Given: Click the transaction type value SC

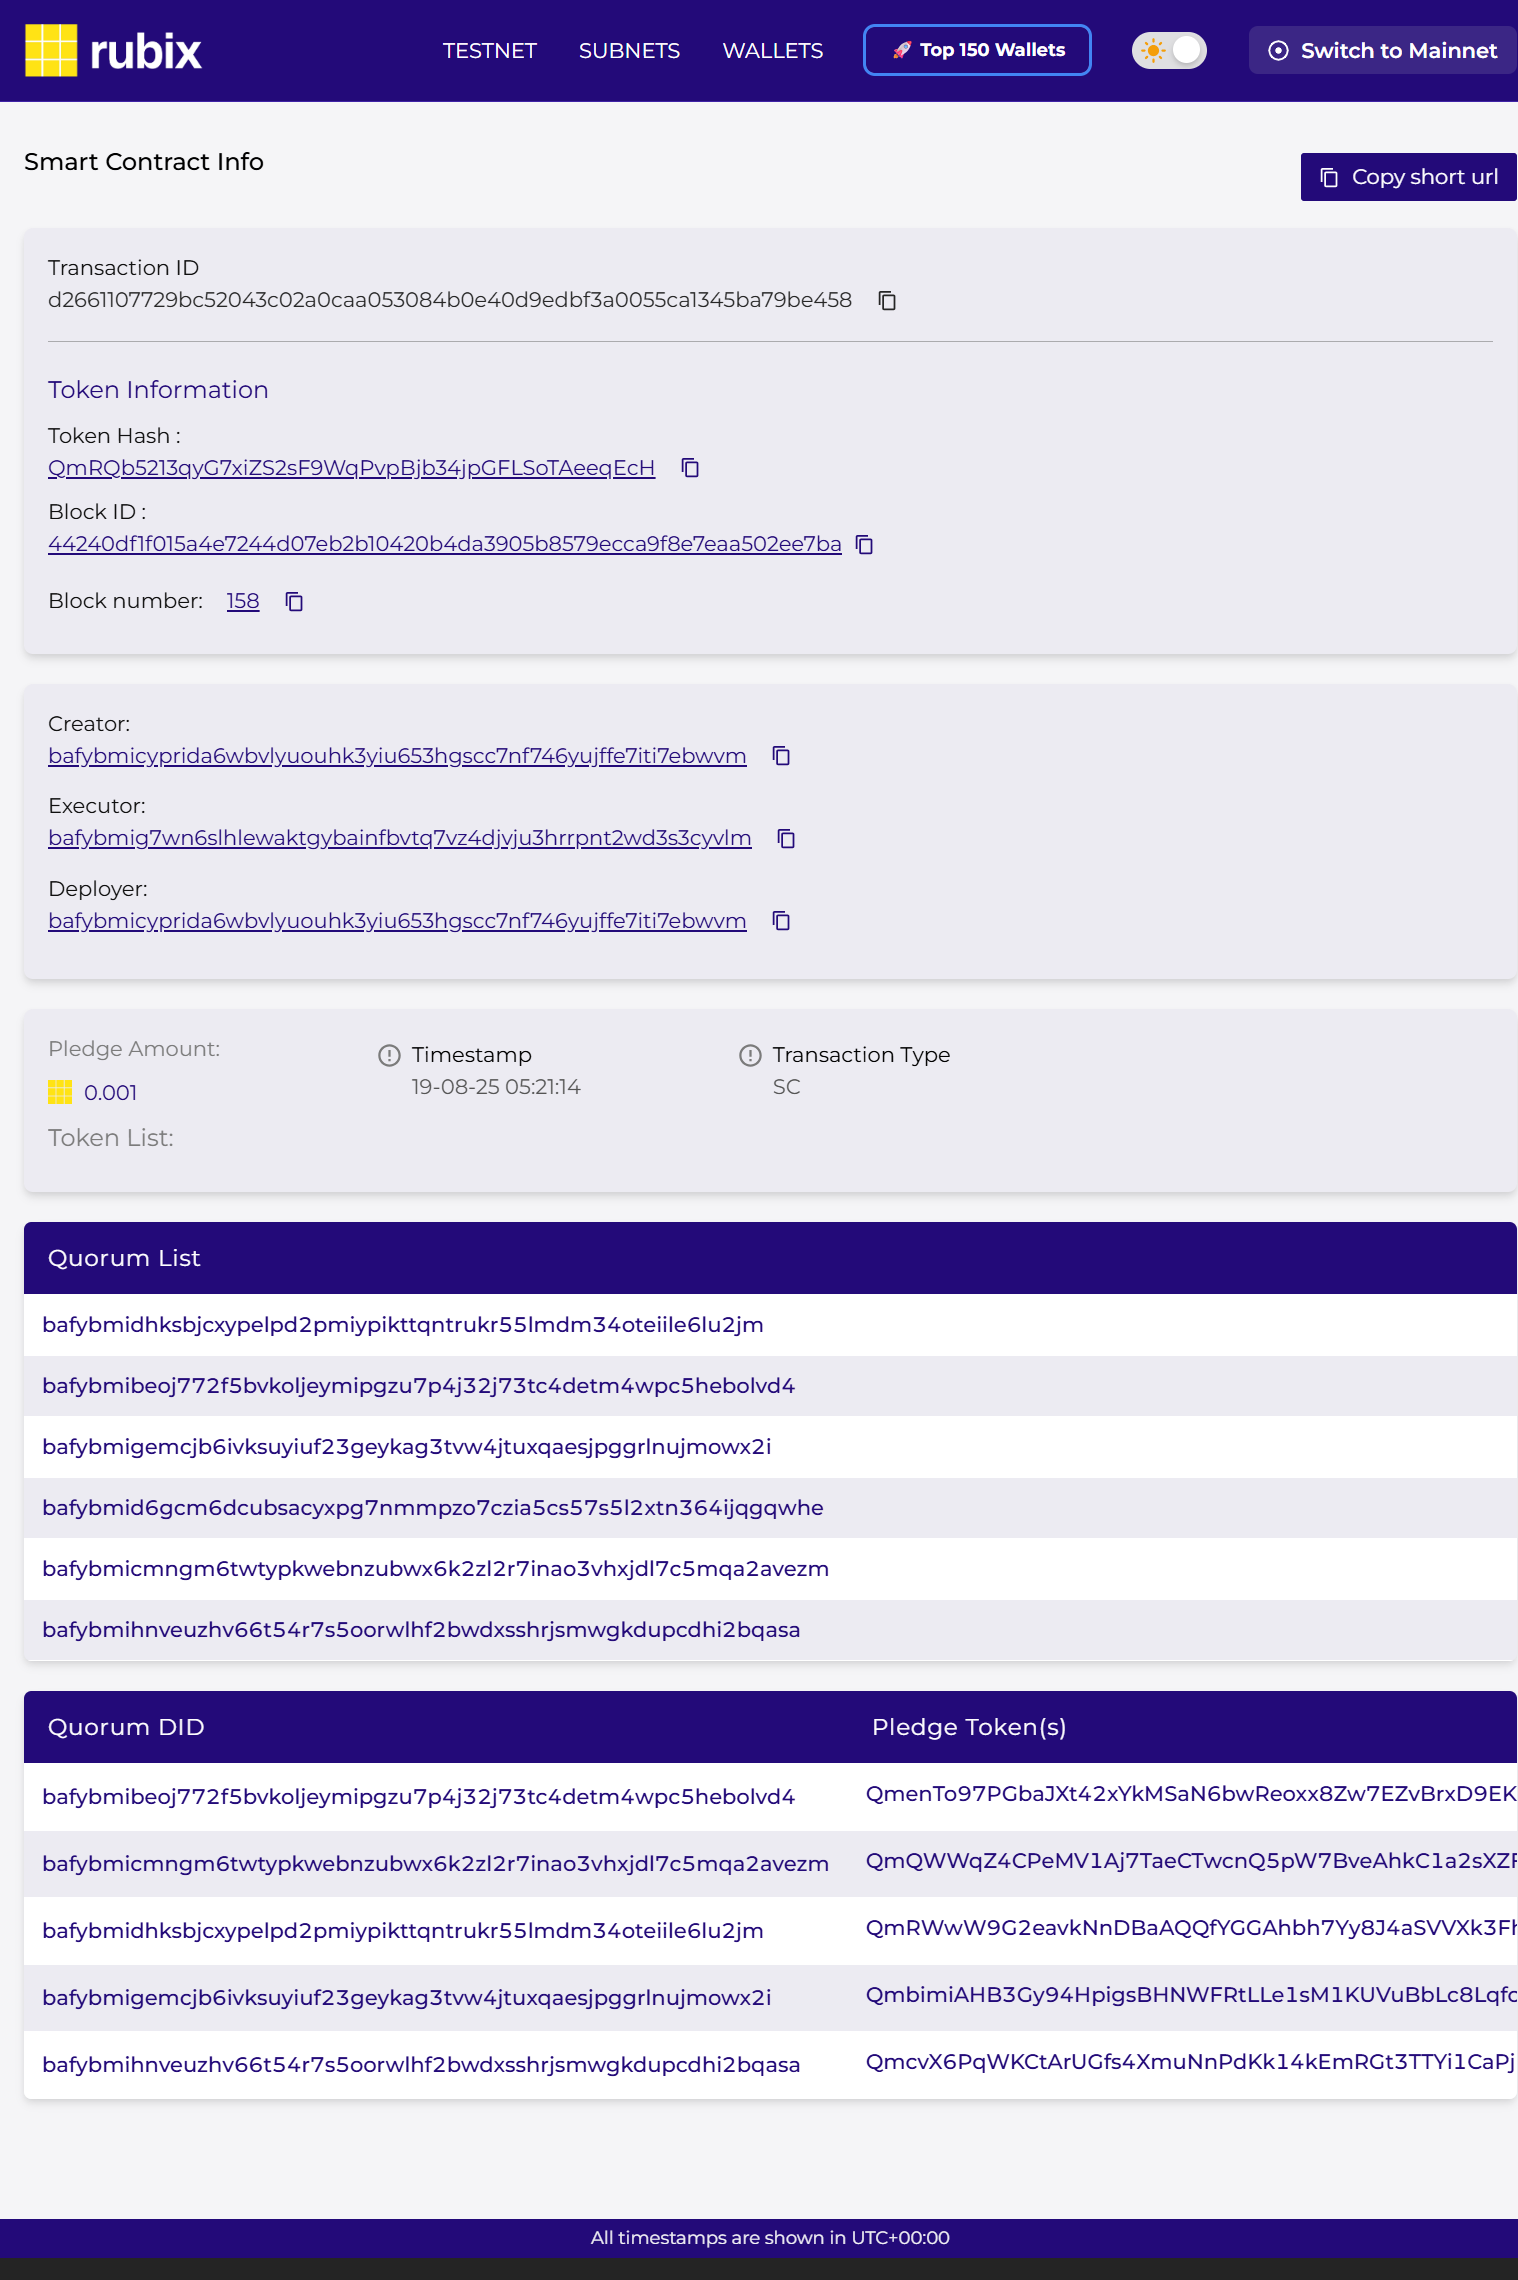Looking at the screenshot, I should click(786, 1087).
